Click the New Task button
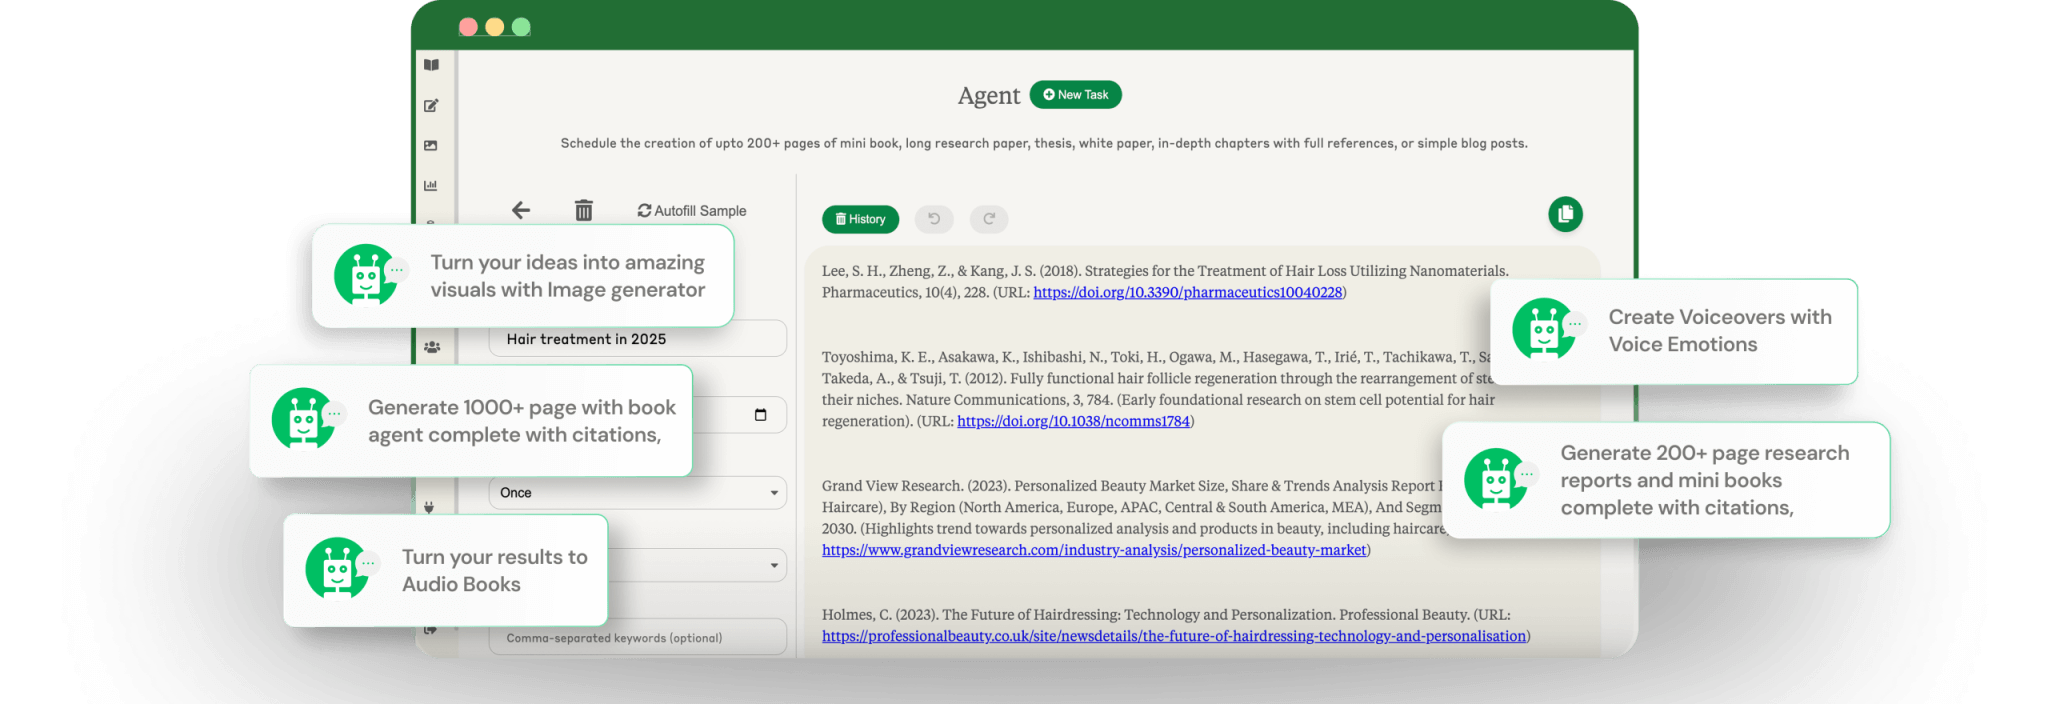This screenshot has width=2048, height=704. coord(1075,95)
